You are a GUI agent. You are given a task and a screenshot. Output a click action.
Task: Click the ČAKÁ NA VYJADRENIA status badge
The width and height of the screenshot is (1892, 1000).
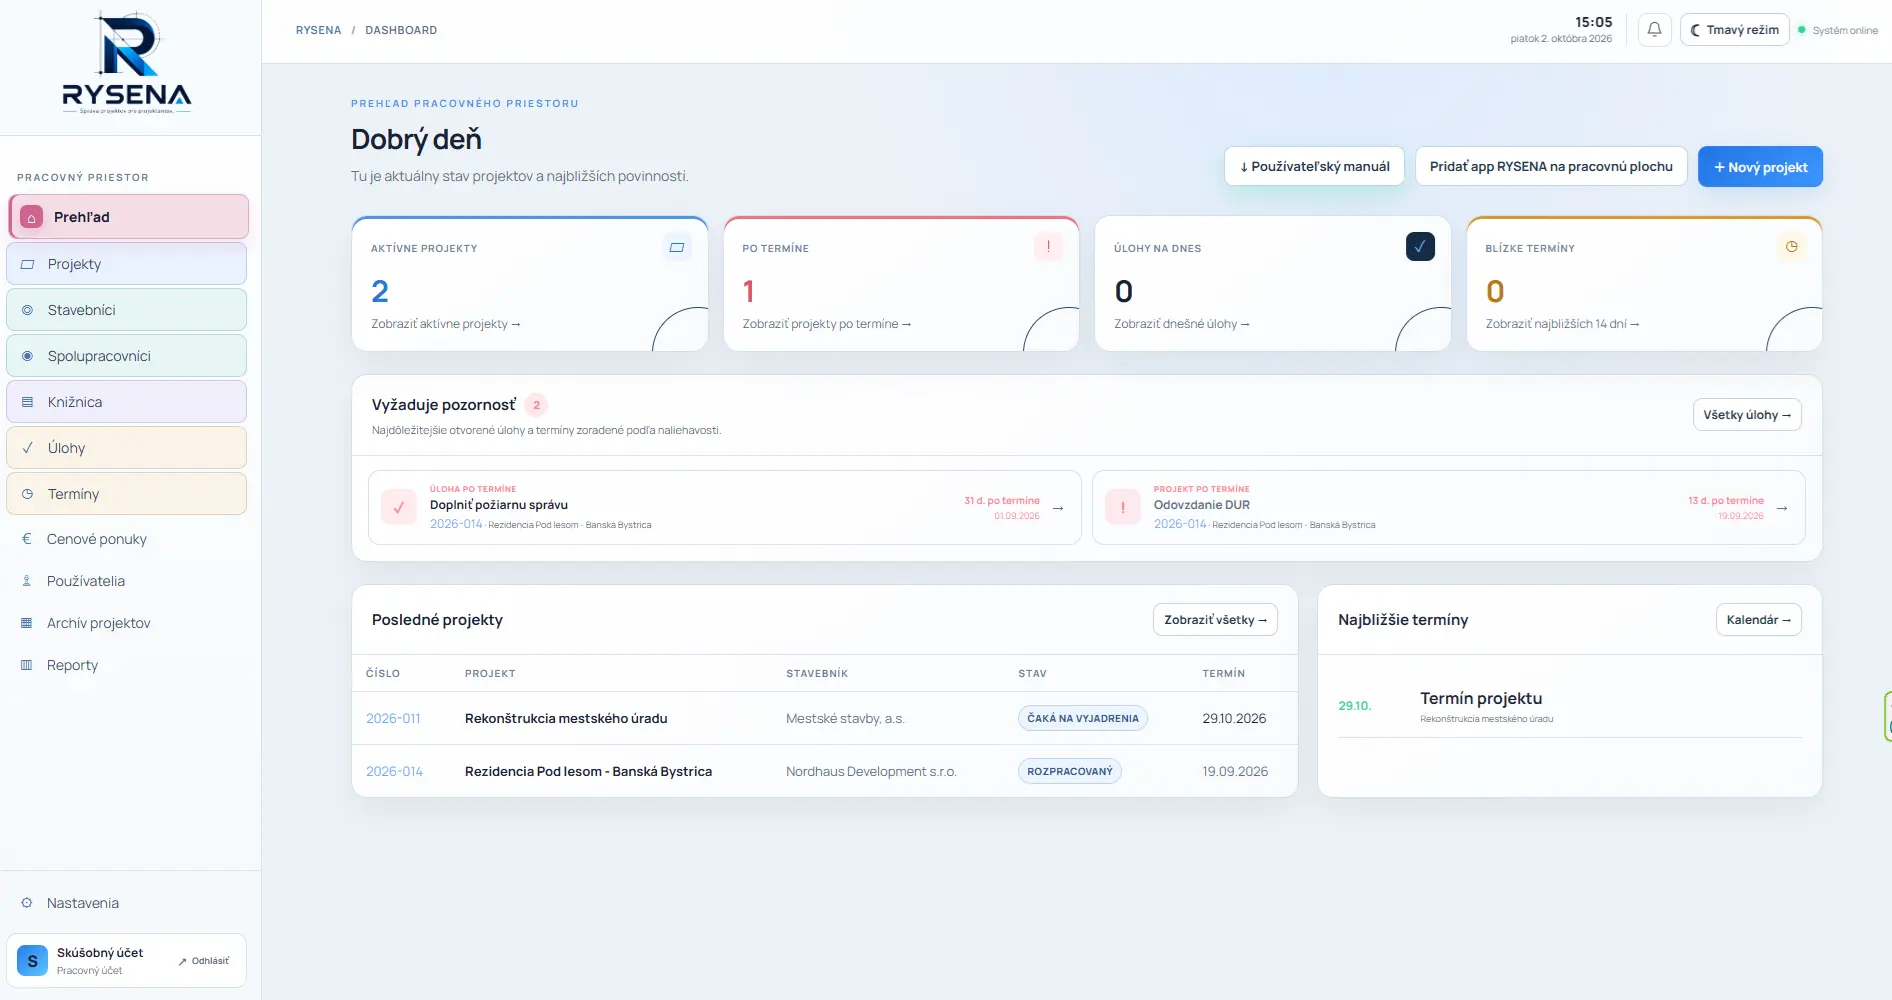tap(1083, 719)
